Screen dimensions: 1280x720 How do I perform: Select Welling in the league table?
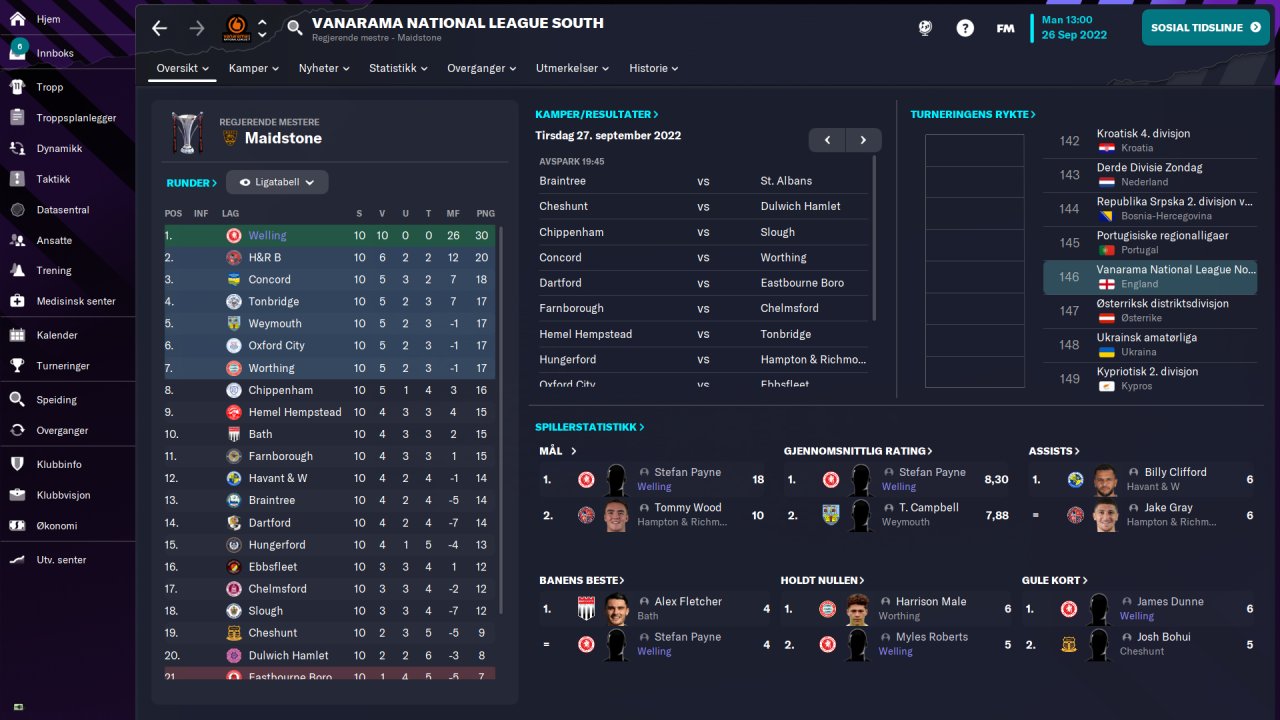[267, 236]
